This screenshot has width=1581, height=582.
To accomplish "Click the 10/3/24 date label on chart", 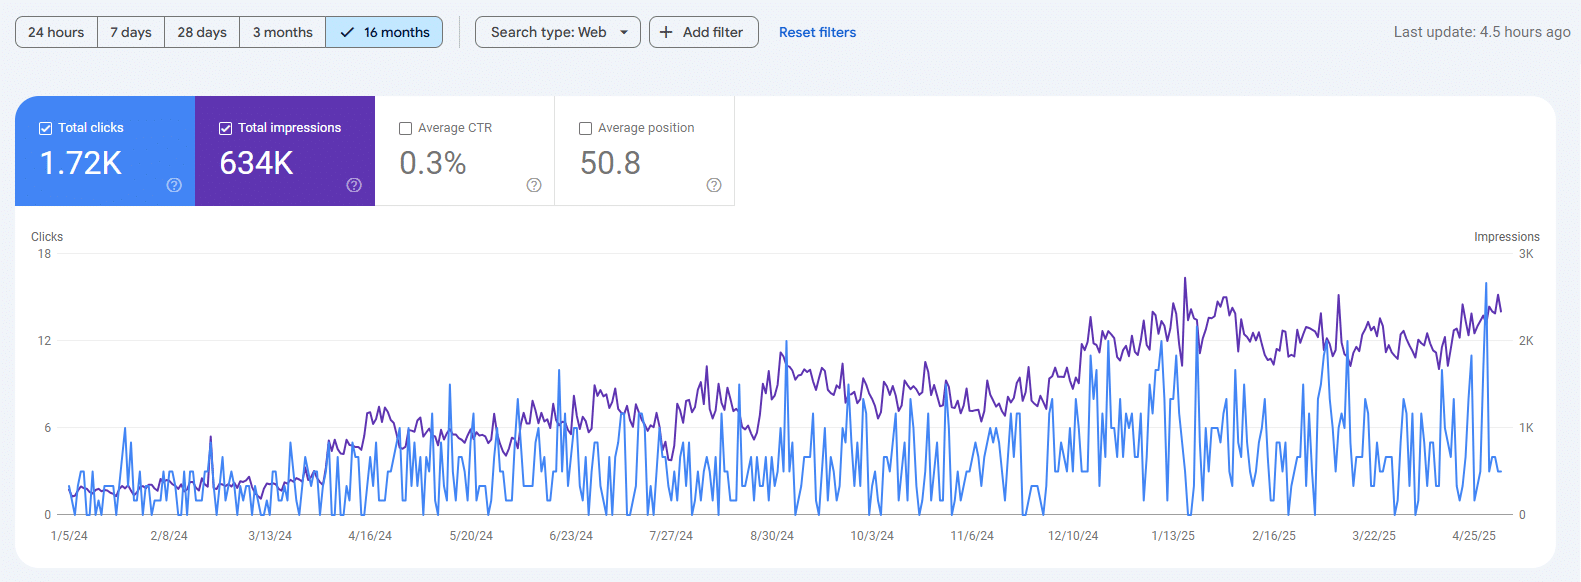I will coord(872,536).
